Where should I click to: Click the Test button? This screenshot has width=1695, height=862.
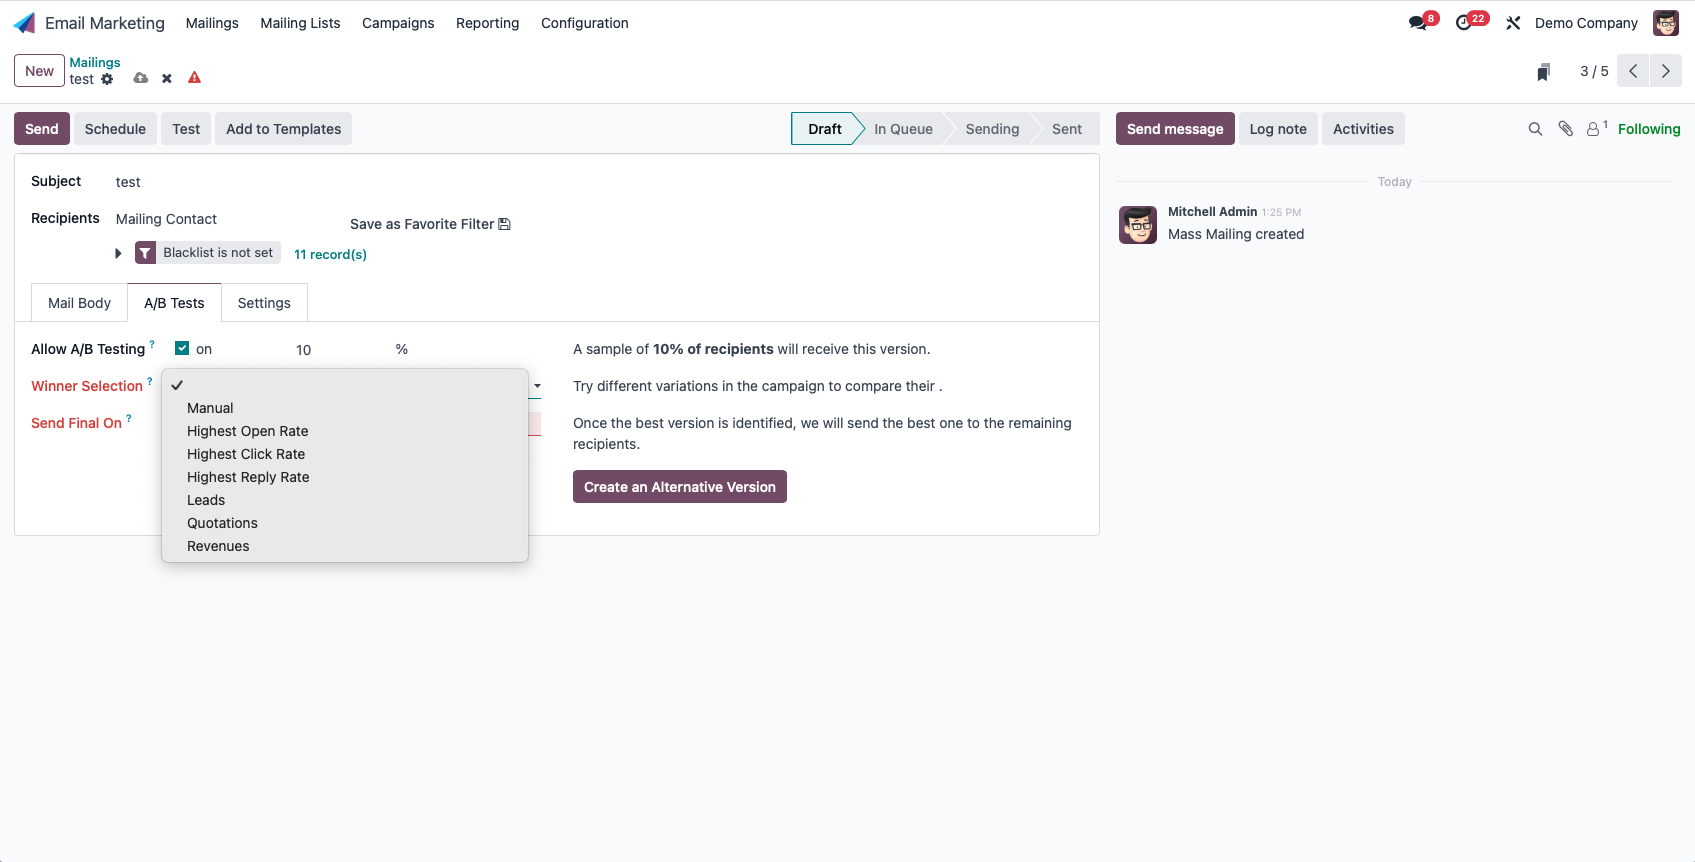pos(186,129)
